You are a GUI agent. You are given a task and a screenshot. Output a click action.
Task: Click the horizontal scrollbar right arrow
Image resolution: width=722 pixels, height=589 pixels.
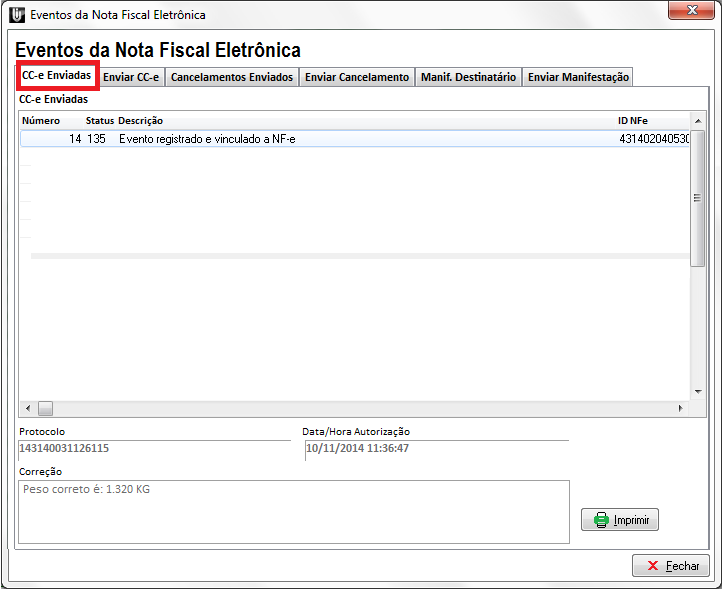pos(681,408)
